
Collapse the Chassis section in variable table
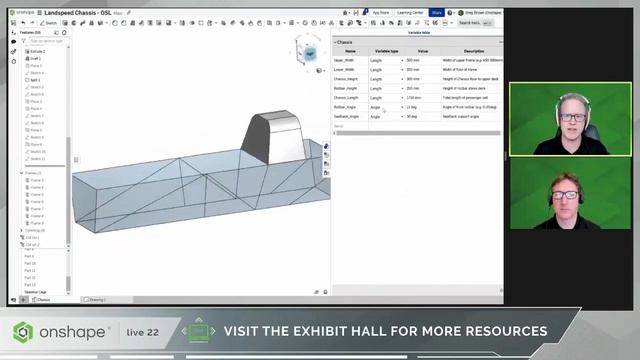(335, 42)
